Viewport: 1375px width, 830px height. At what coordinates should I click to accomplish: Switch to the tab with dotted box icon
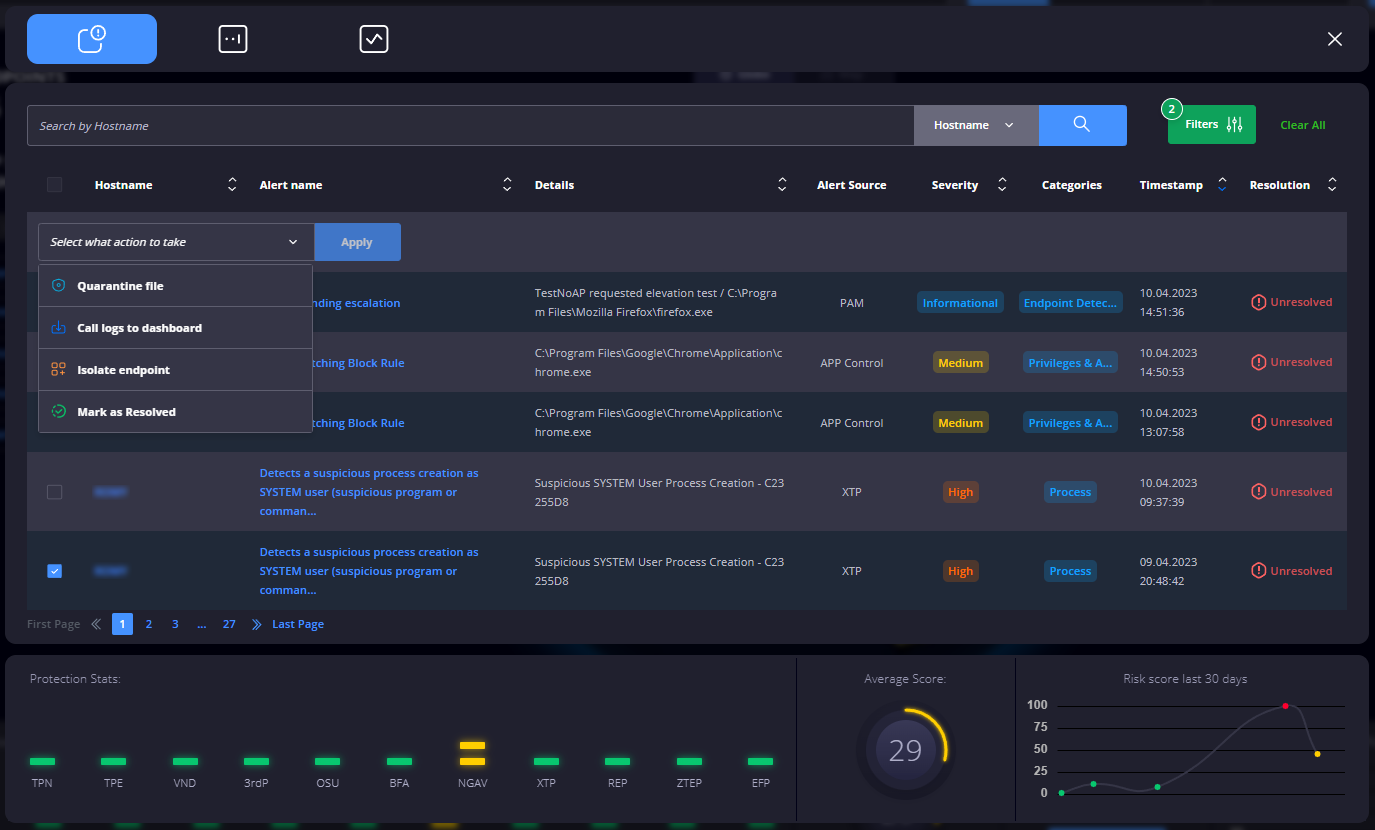pyautogui.click(x=233, y=39)
